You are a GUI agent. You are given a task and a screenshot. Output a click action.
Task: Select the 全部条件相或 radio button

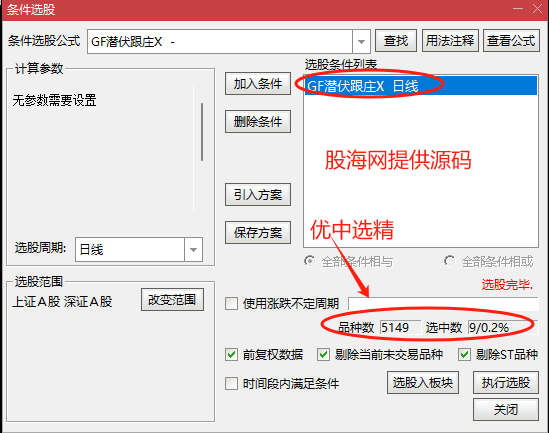point(450,261)
